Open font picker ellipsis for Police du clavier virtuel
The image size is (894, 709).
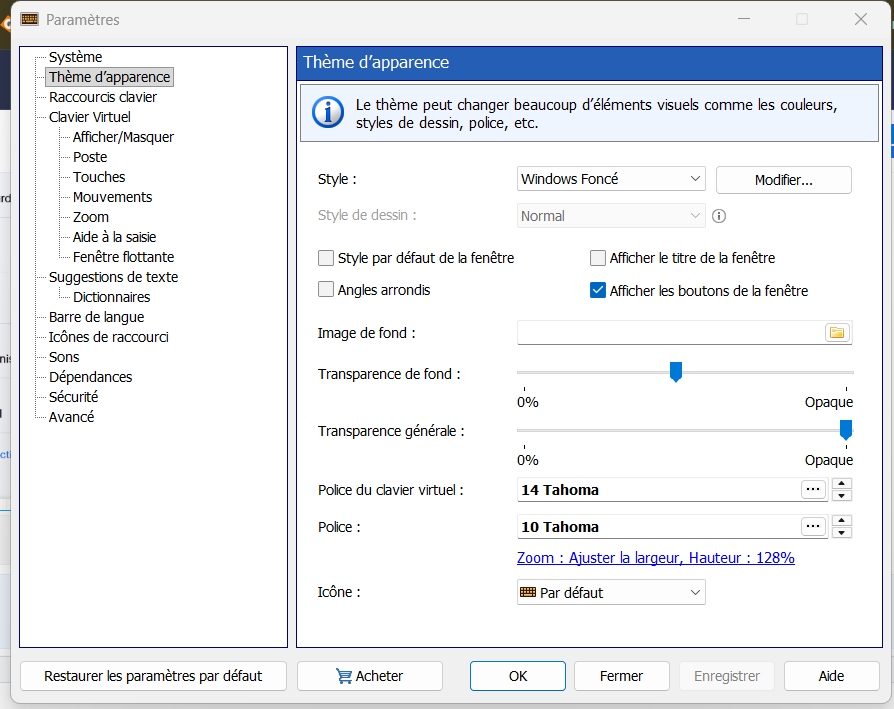coord(813,489)
